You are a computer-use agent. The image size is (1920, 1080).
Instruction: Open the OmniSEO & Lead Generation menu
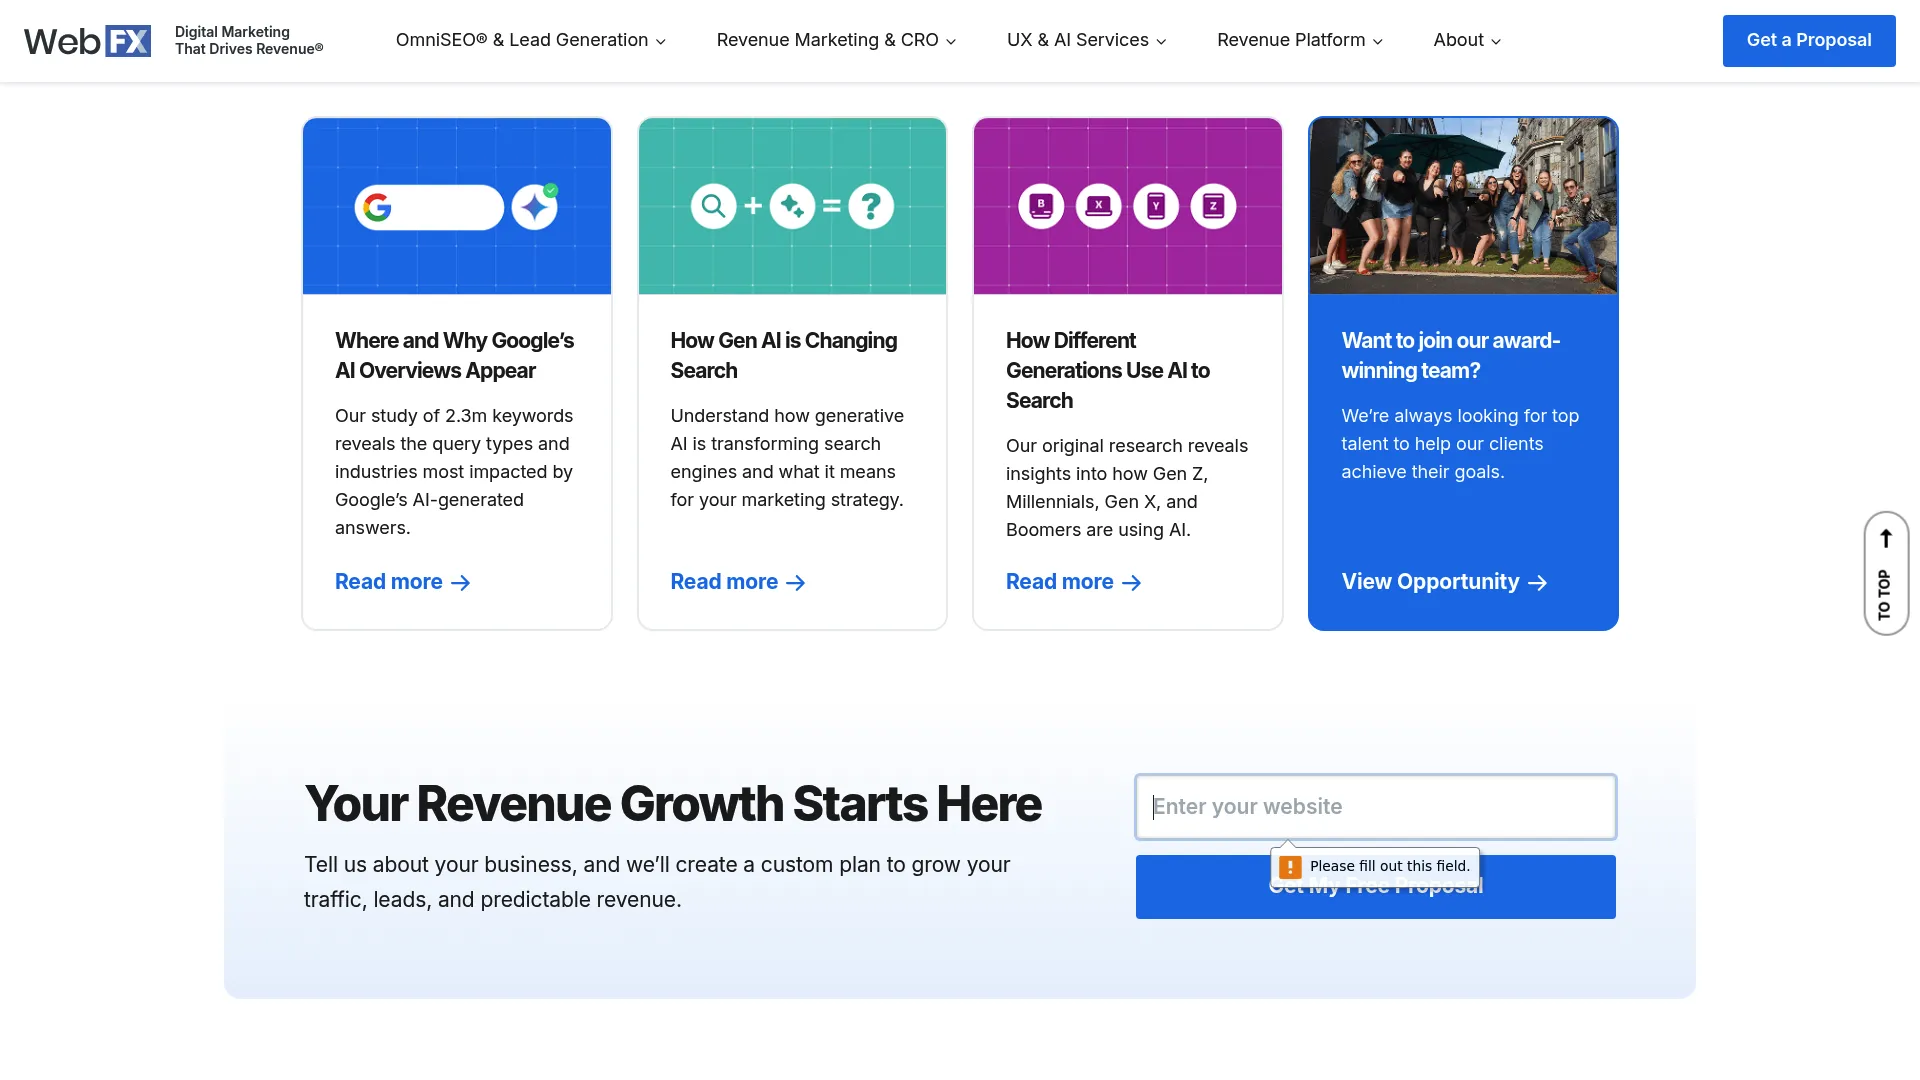[529, 40]
